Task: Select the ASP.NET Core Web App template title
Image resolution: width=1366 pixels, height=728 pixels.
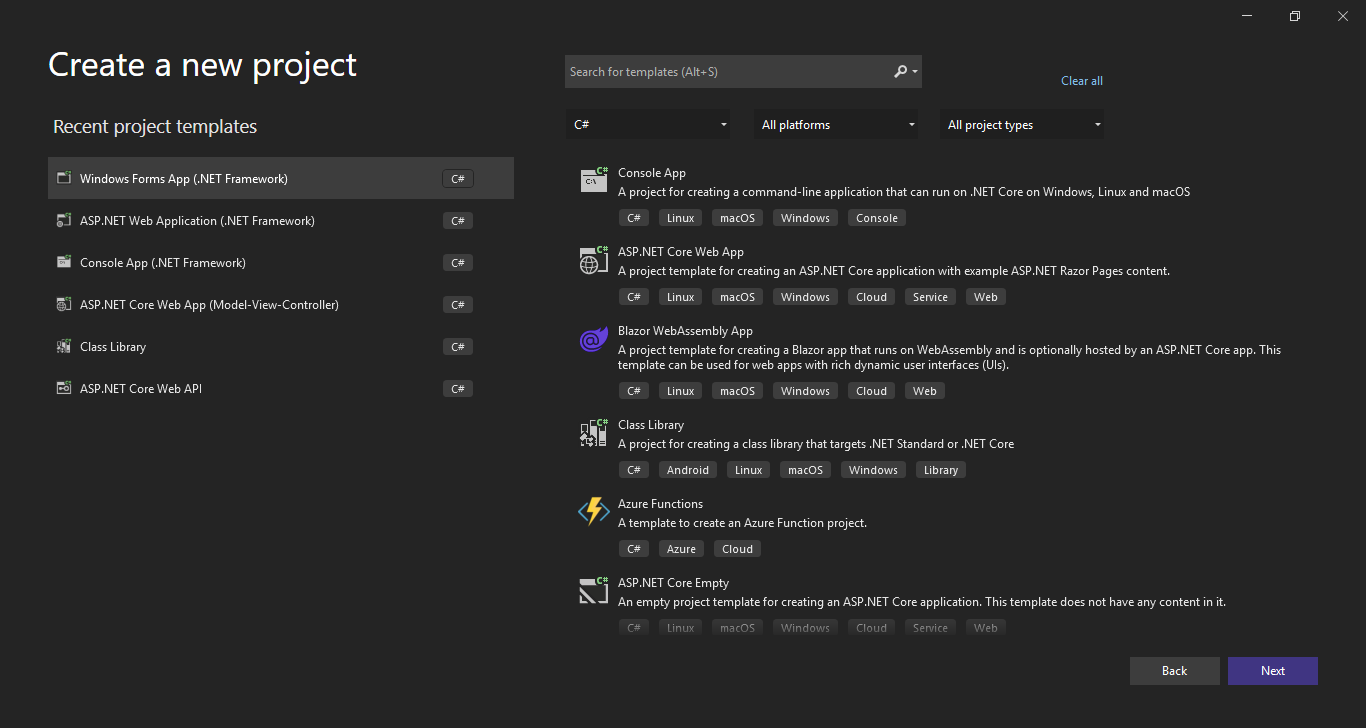Action: coord(681,252)
